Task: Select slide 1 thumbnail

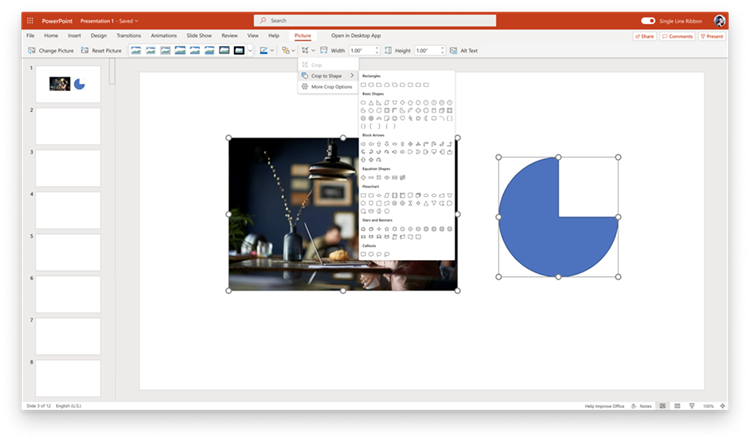Action: click(x=68, y=84)
